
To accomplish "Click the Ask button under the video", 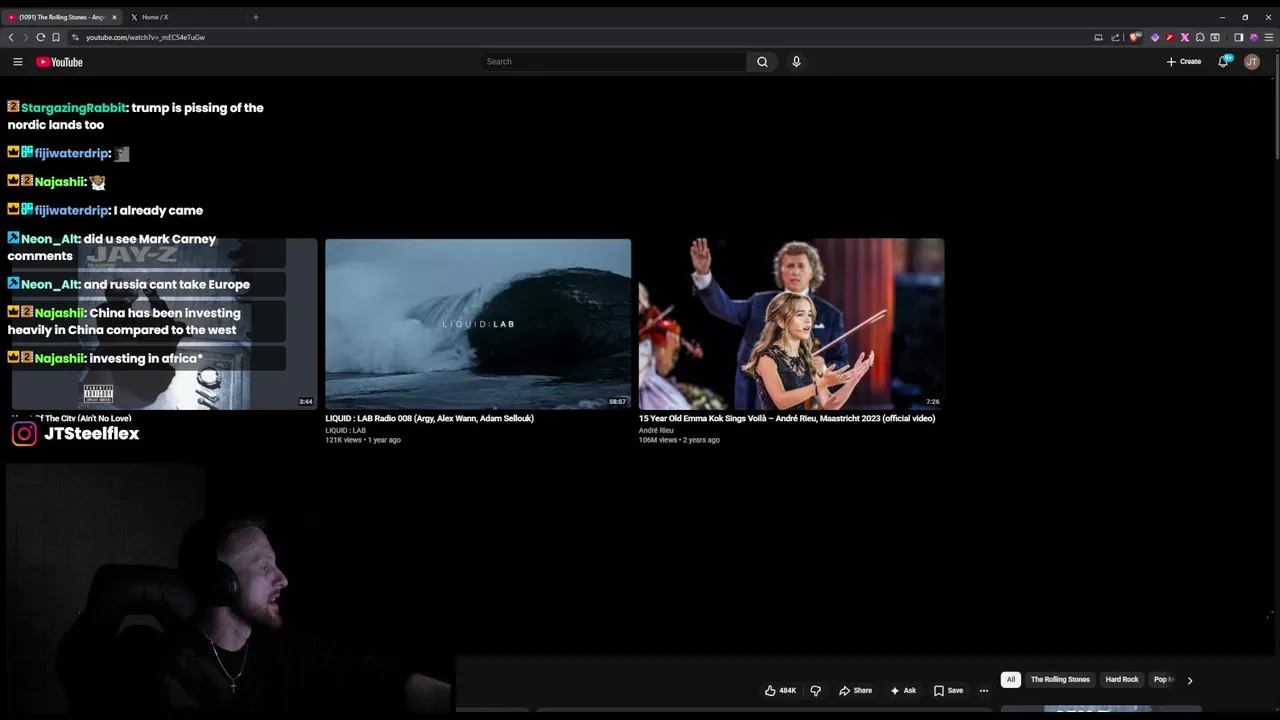I will [x=902, y=690].
